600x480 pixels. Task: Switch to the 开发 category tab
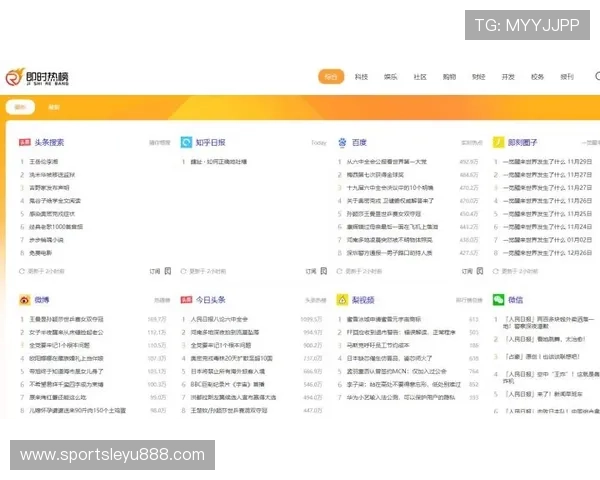(x=508, y=77)
